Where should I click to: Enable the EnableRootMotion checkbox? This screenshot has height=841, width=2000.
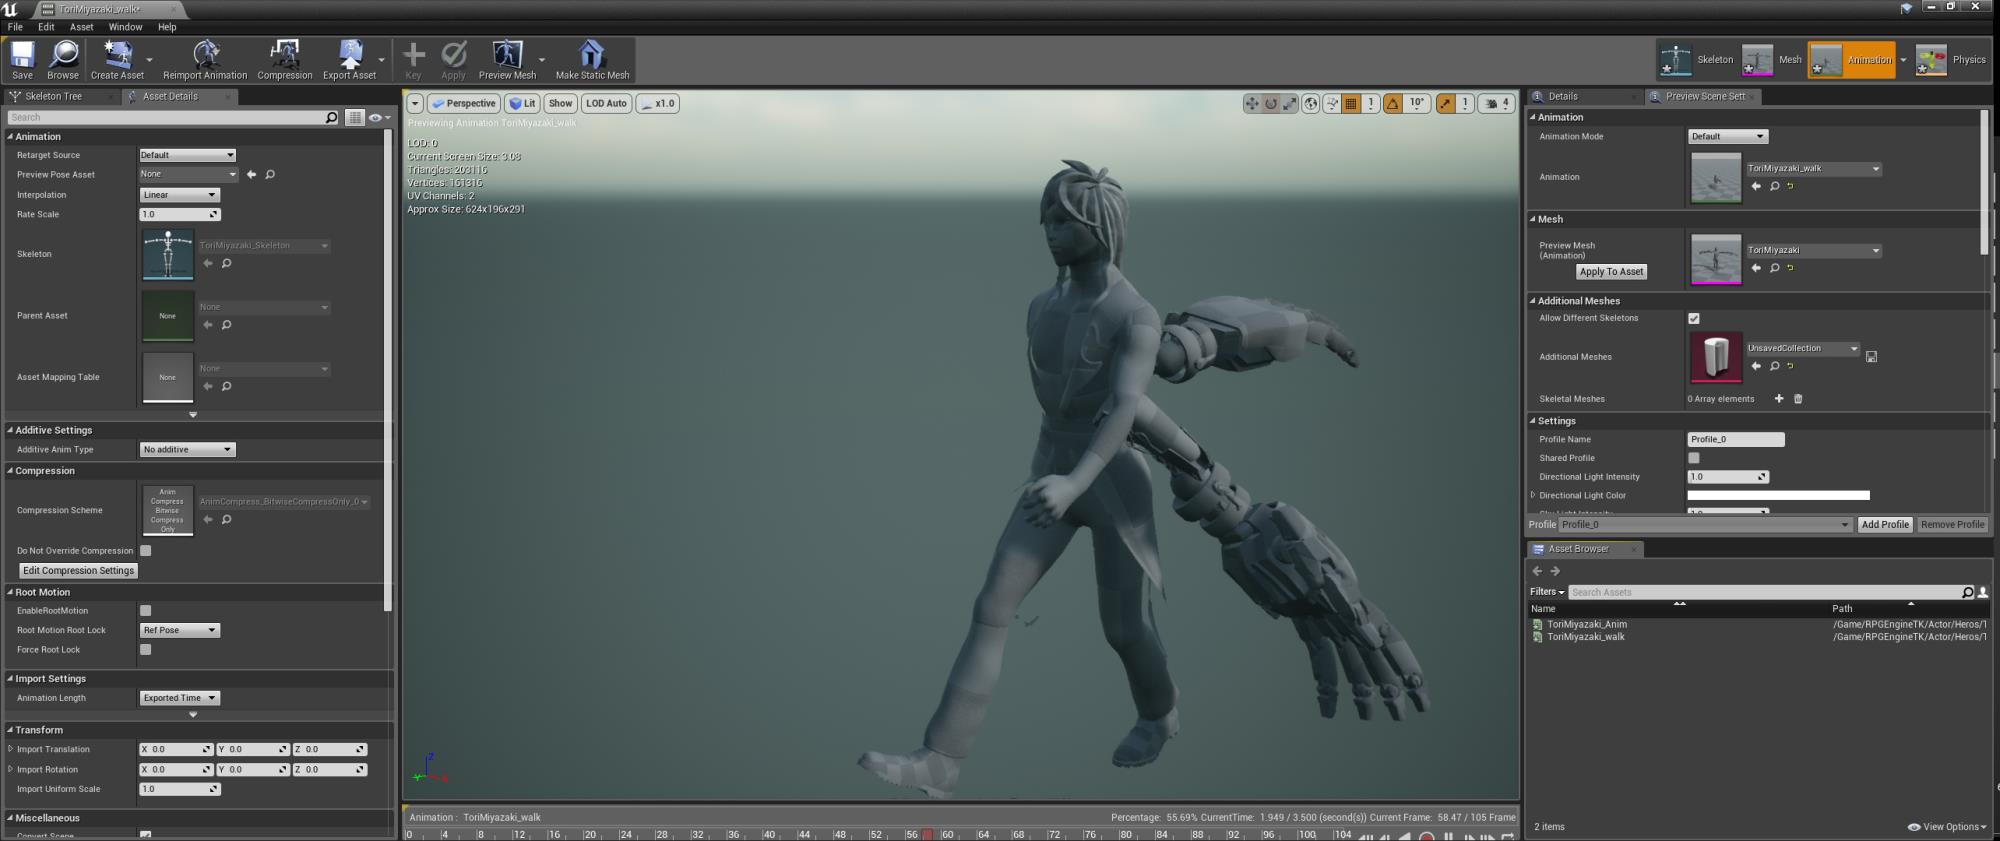(x=146, y=611)
